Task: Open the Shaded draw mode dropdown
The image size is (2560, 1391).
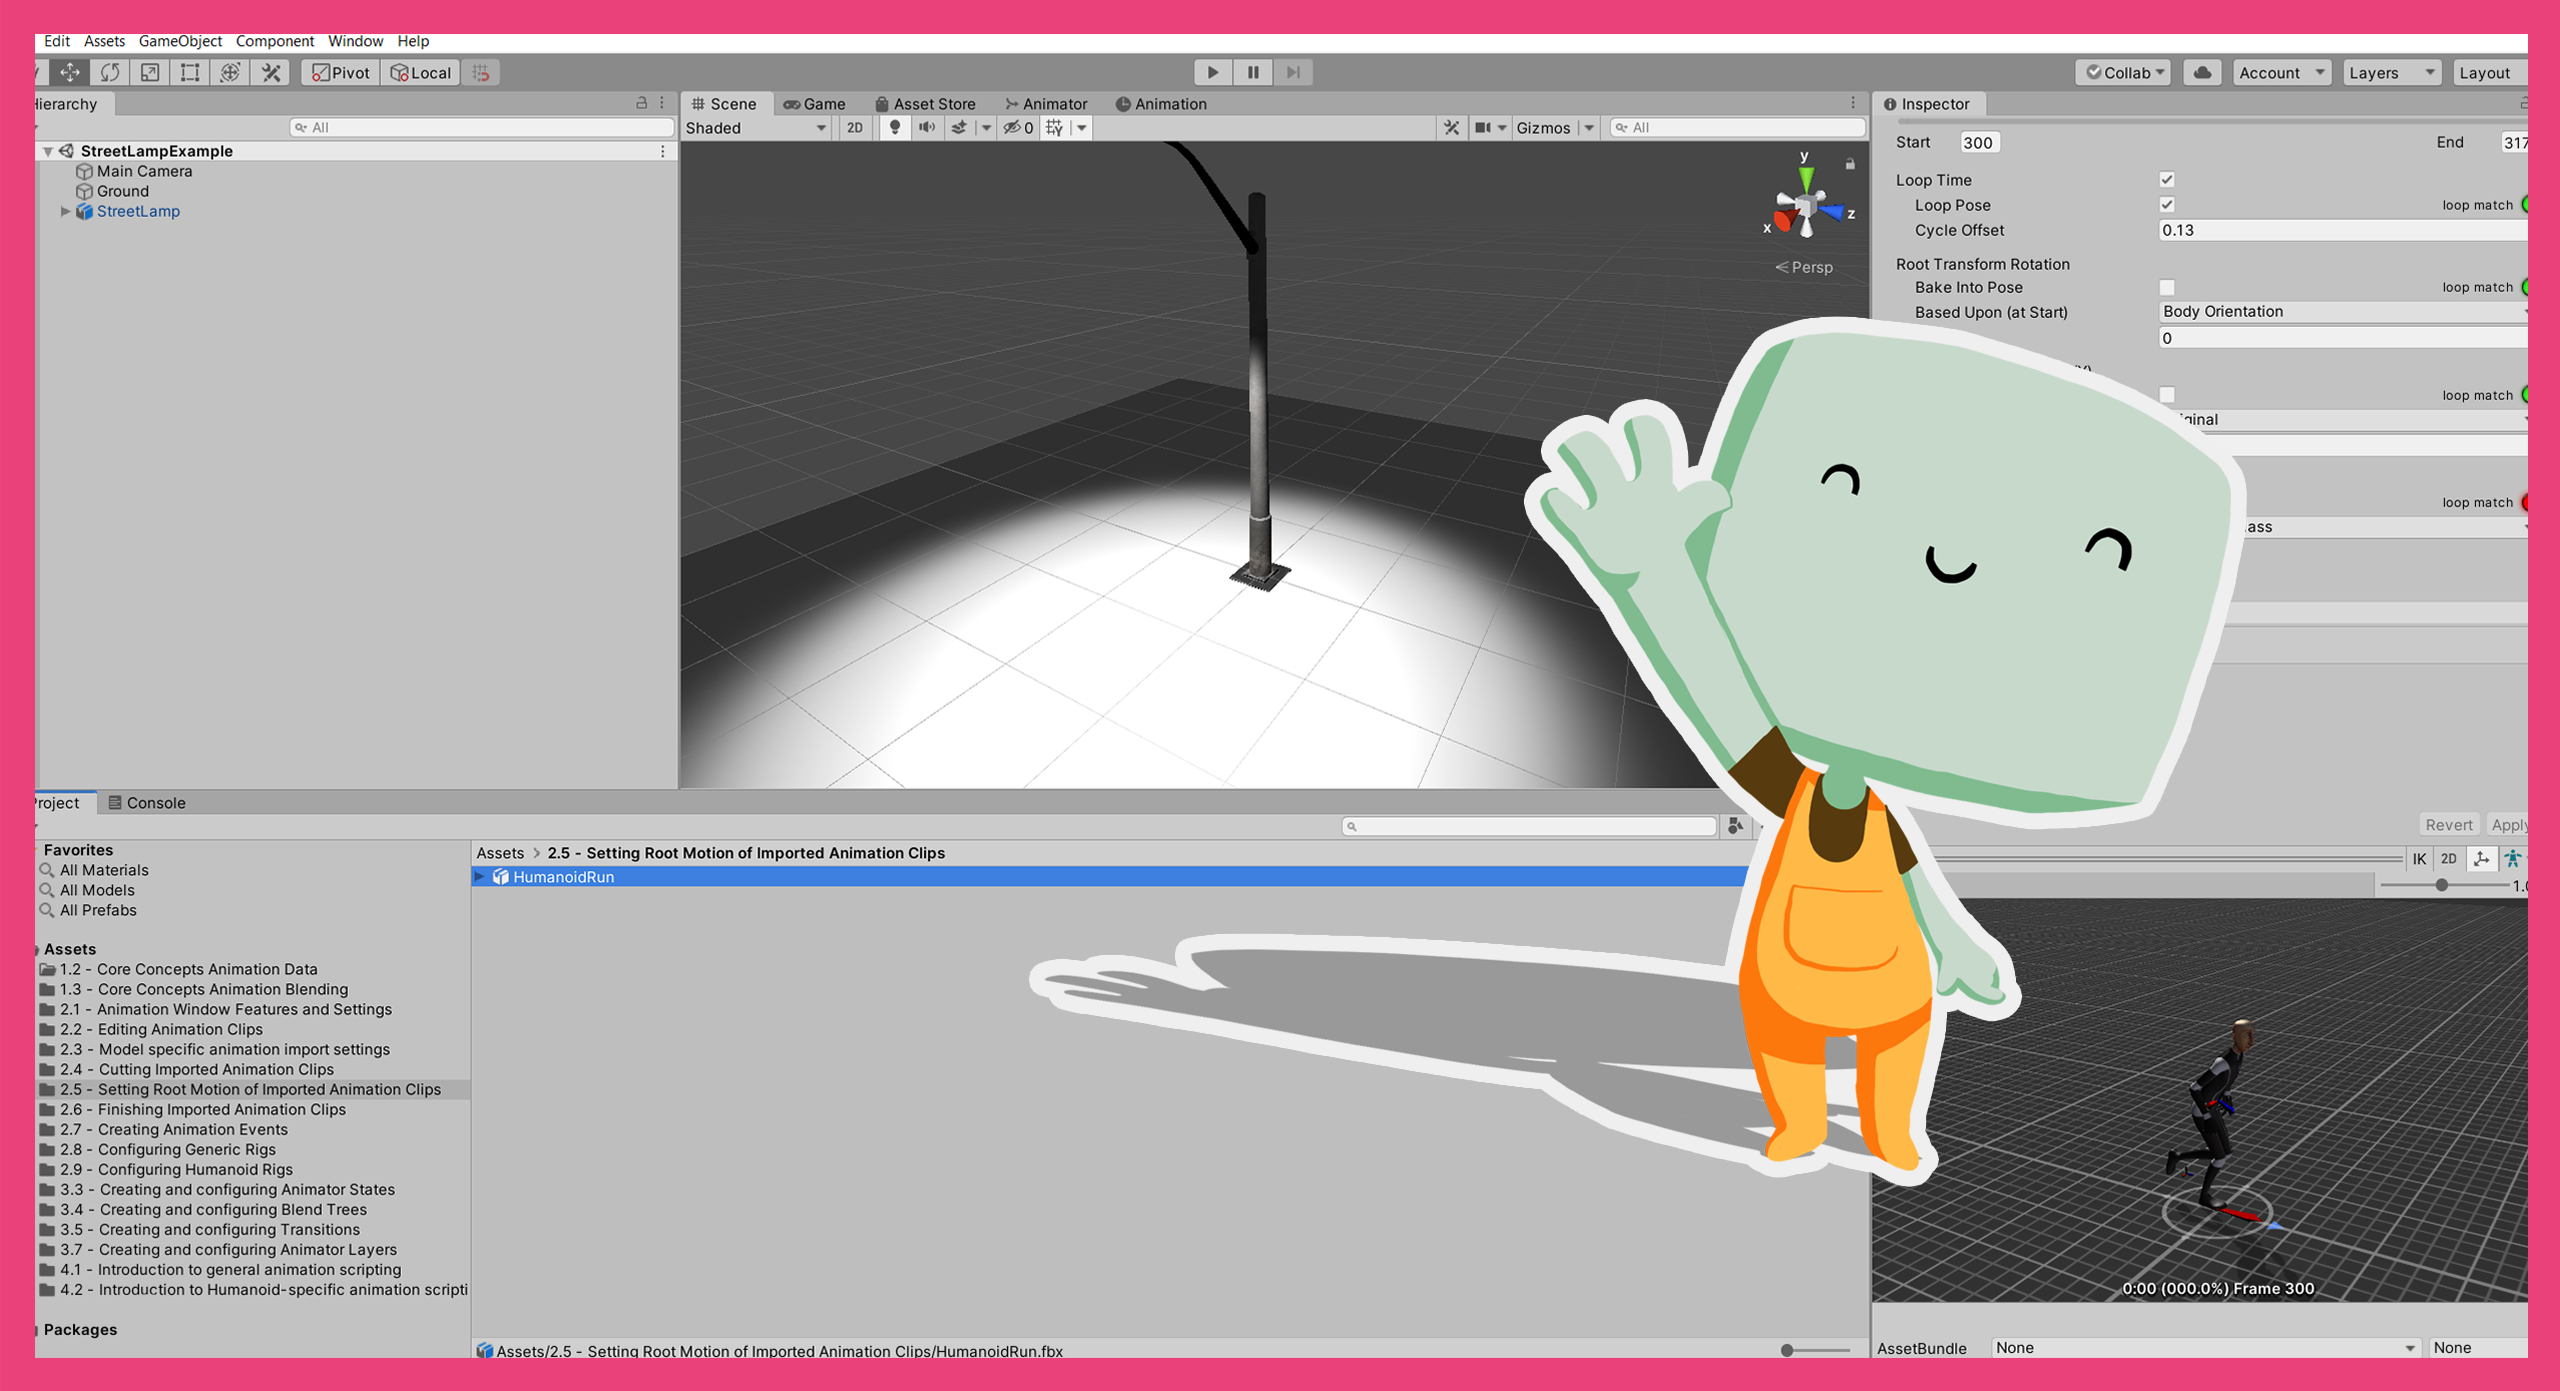Action: pyautogui.click(x=757, y=128)
